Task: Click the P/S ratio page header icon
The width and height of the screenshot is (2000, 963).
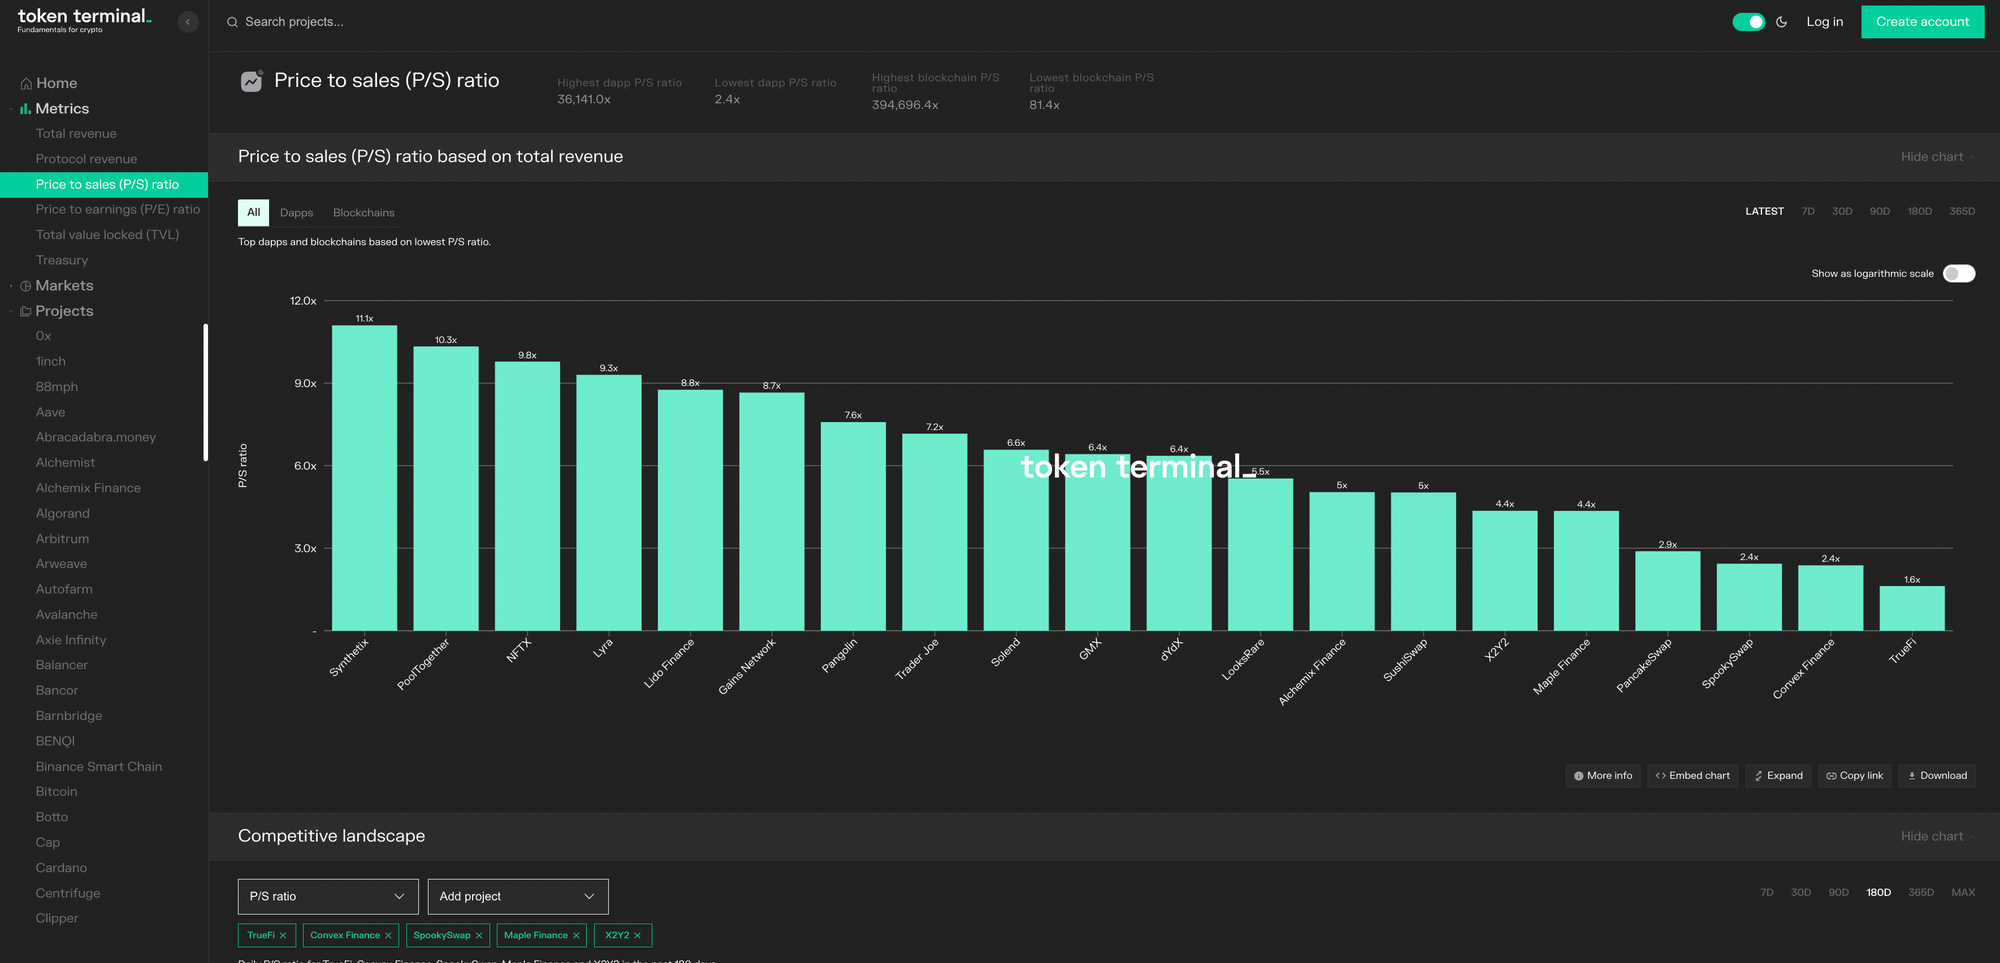Action: 251,81
